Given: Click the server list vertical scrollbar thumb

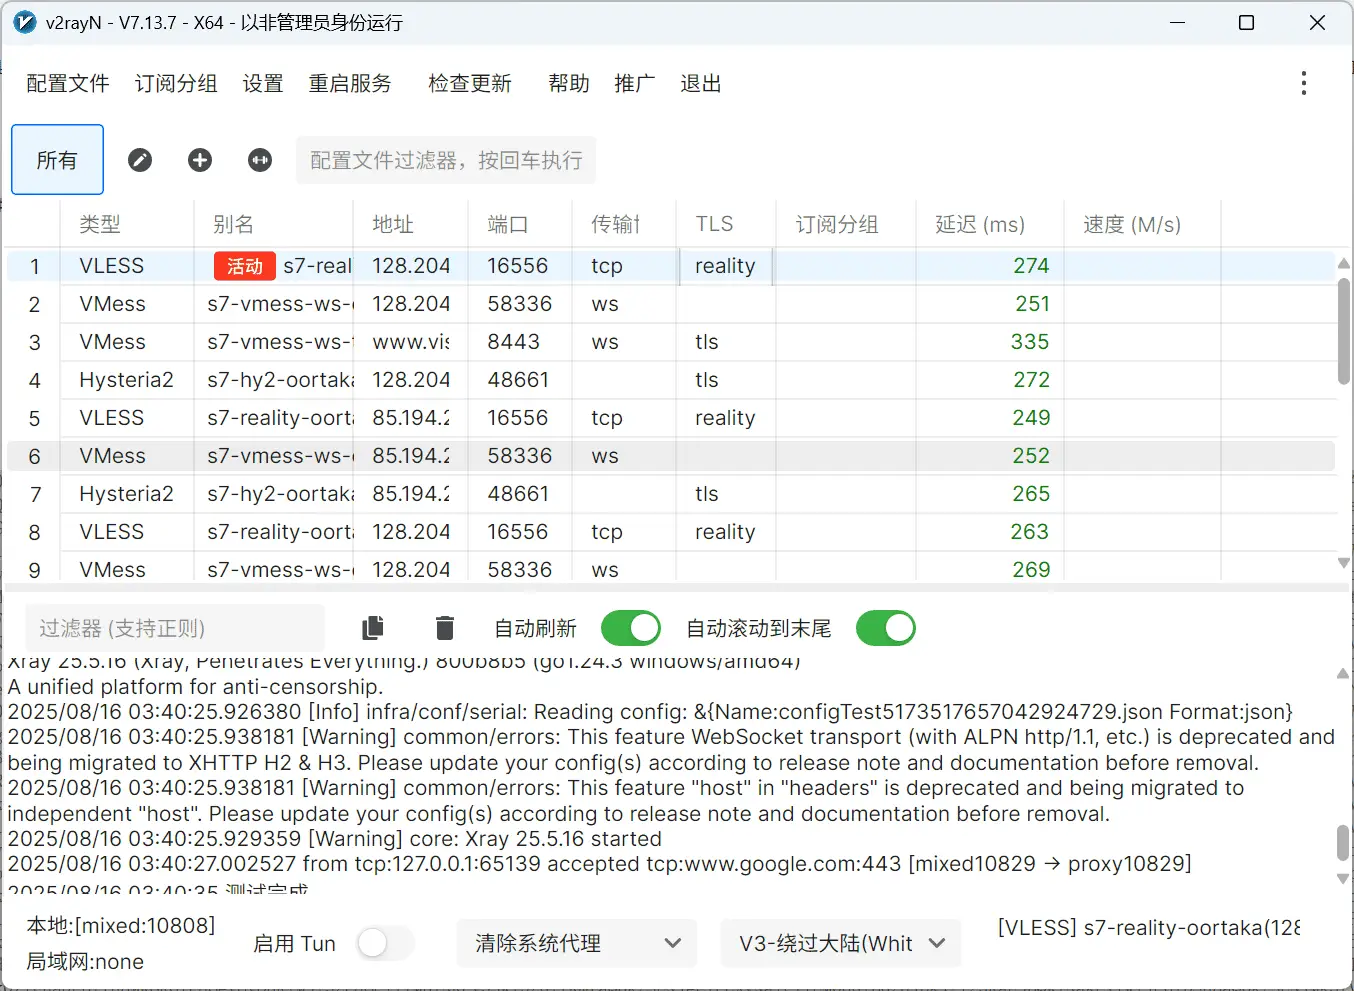Looking at the screenshot, I should (x=1343, y=331).
